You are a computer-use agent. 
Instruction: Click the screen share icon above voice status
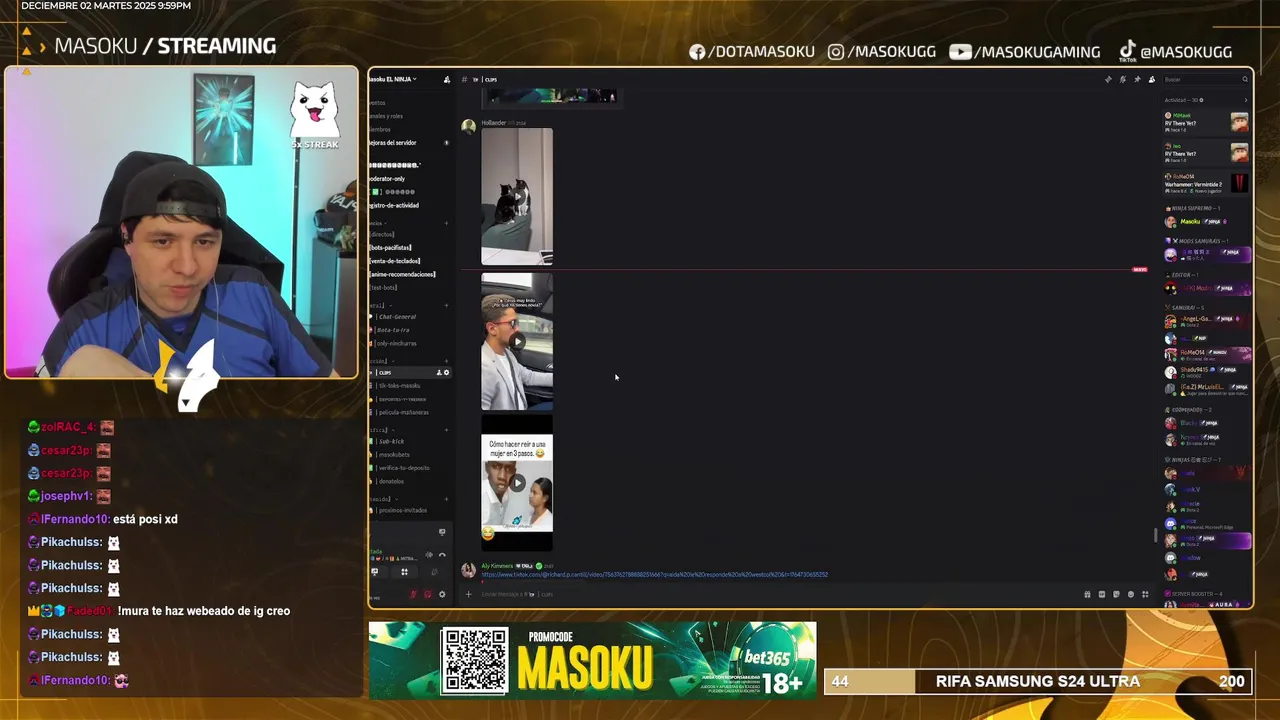[442, 532]
